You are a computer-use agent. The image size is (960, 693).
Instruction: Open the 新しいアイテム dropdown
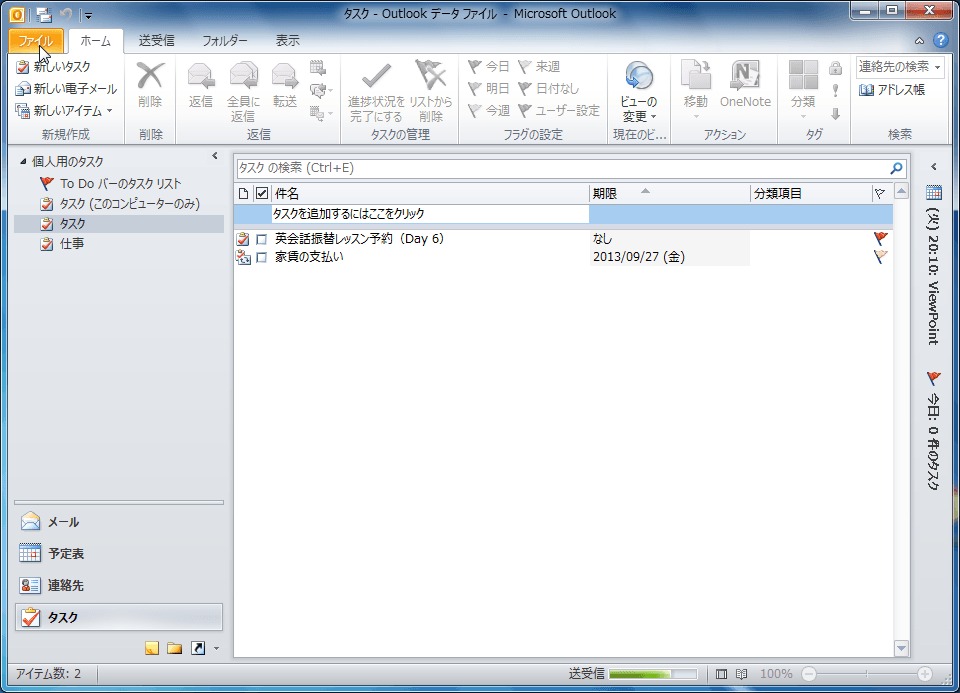(64, 111)
